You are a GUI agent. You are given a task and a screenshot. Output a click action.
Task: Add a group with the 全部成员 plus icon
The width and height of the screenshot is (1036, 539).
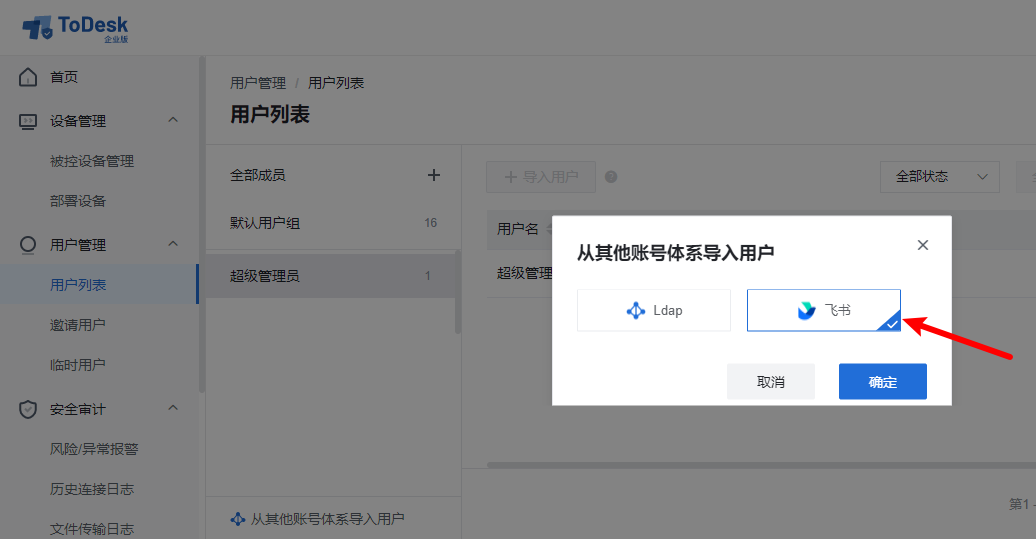pyautogui.click(x=433, y=175)
